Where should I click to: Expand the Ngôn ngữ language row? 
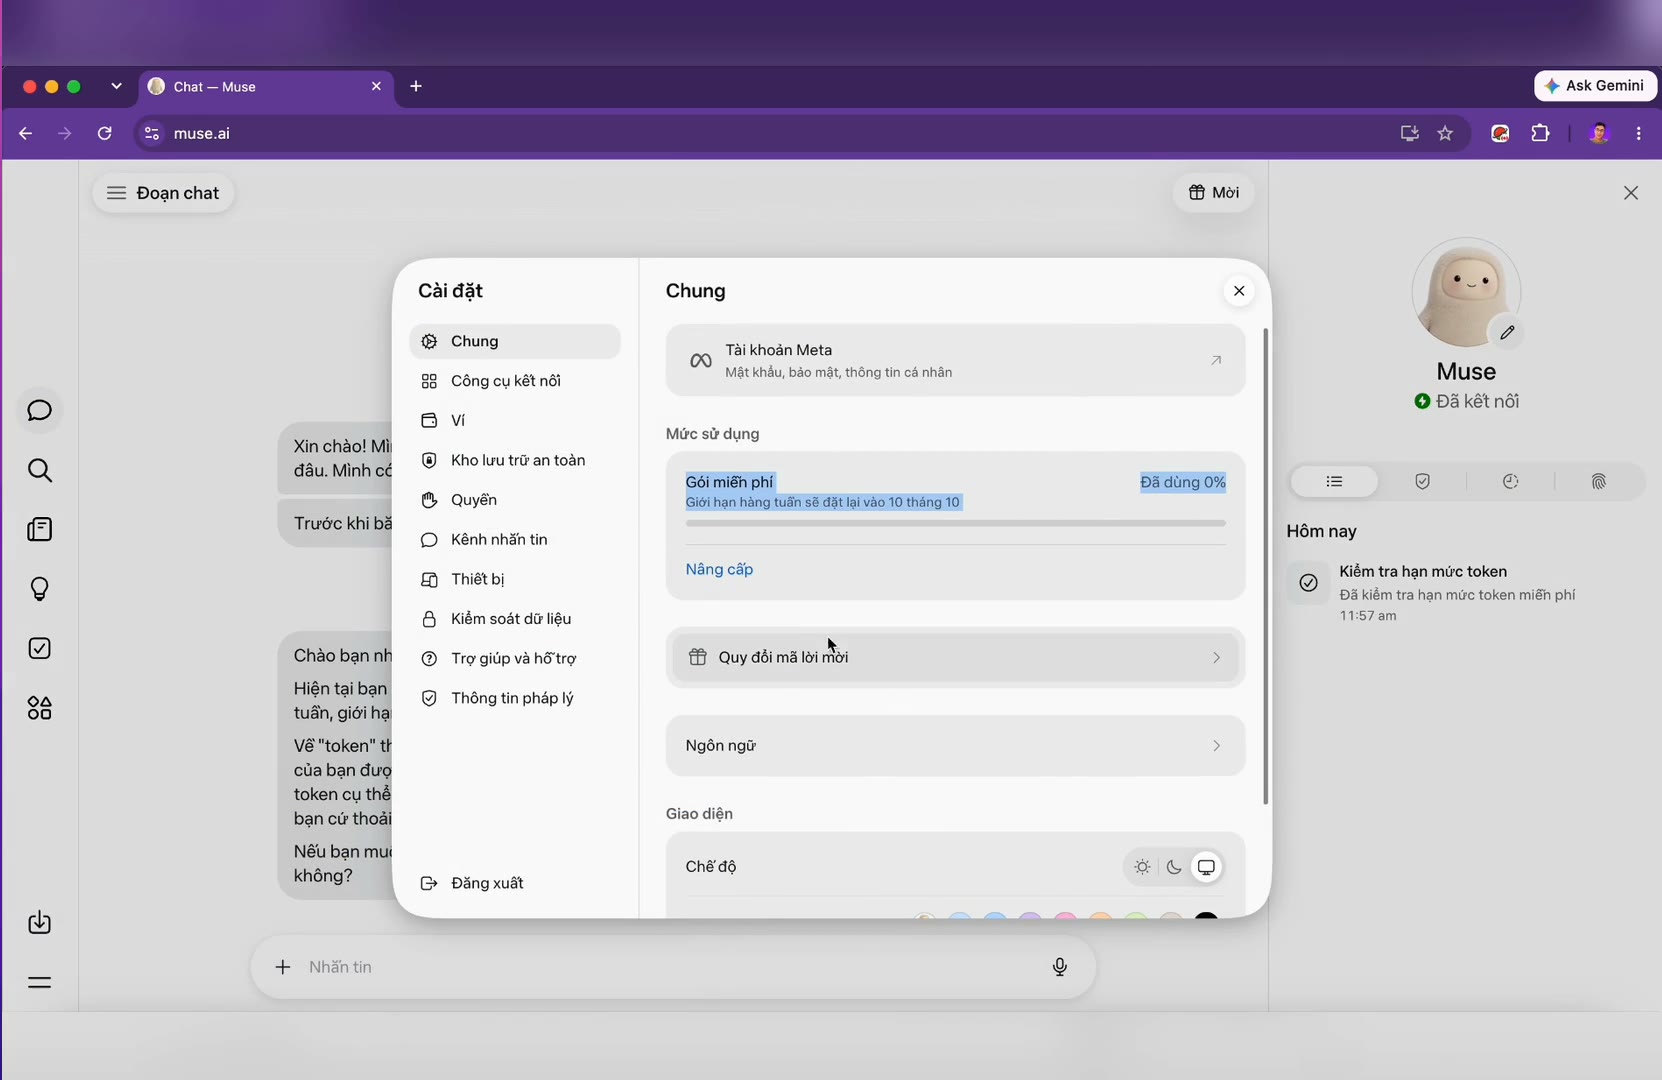pos(955,746)
